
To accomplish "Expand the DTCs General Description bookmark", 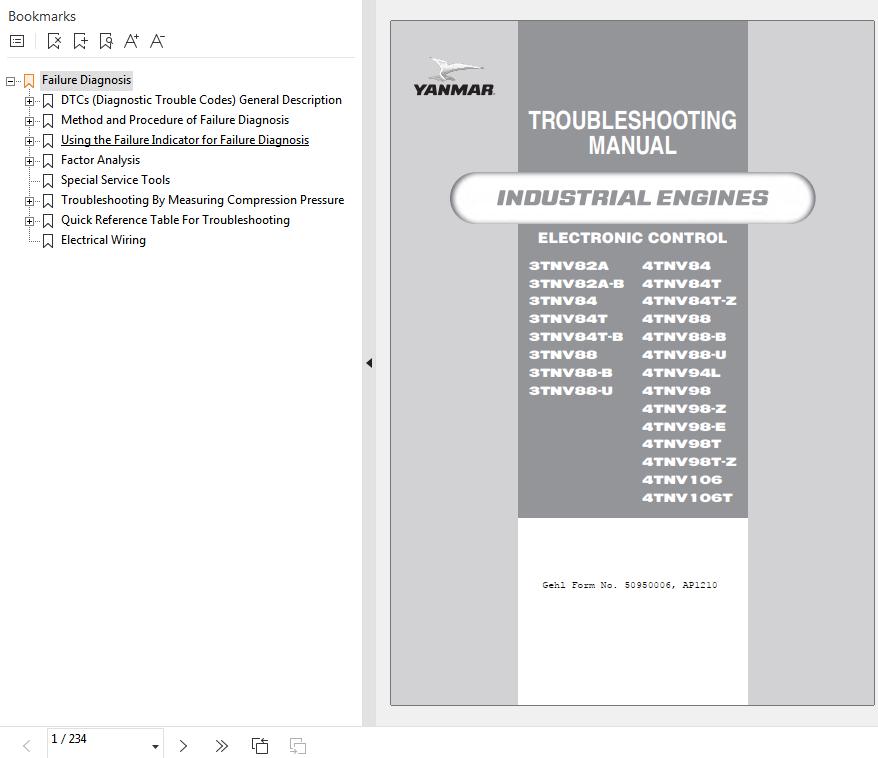I will click(x=29, y=101).
